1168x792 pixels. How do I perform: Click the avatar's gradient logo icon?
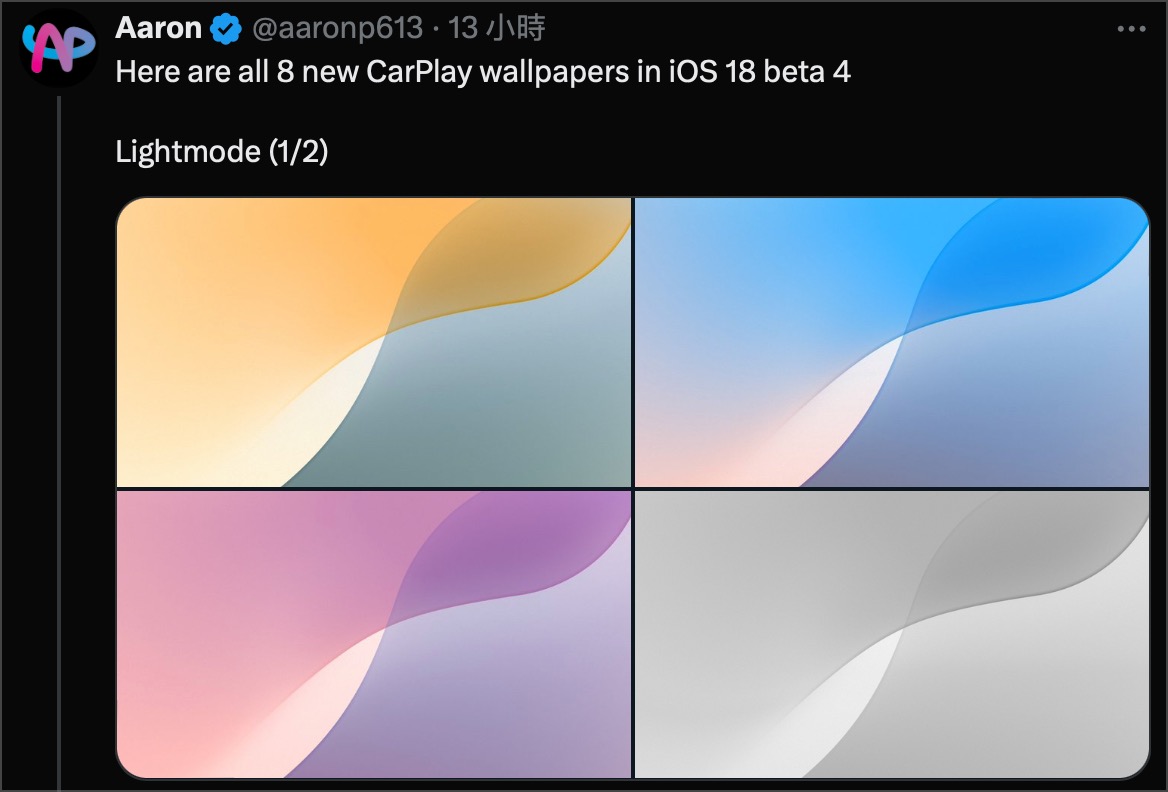[x=60, y=45]
